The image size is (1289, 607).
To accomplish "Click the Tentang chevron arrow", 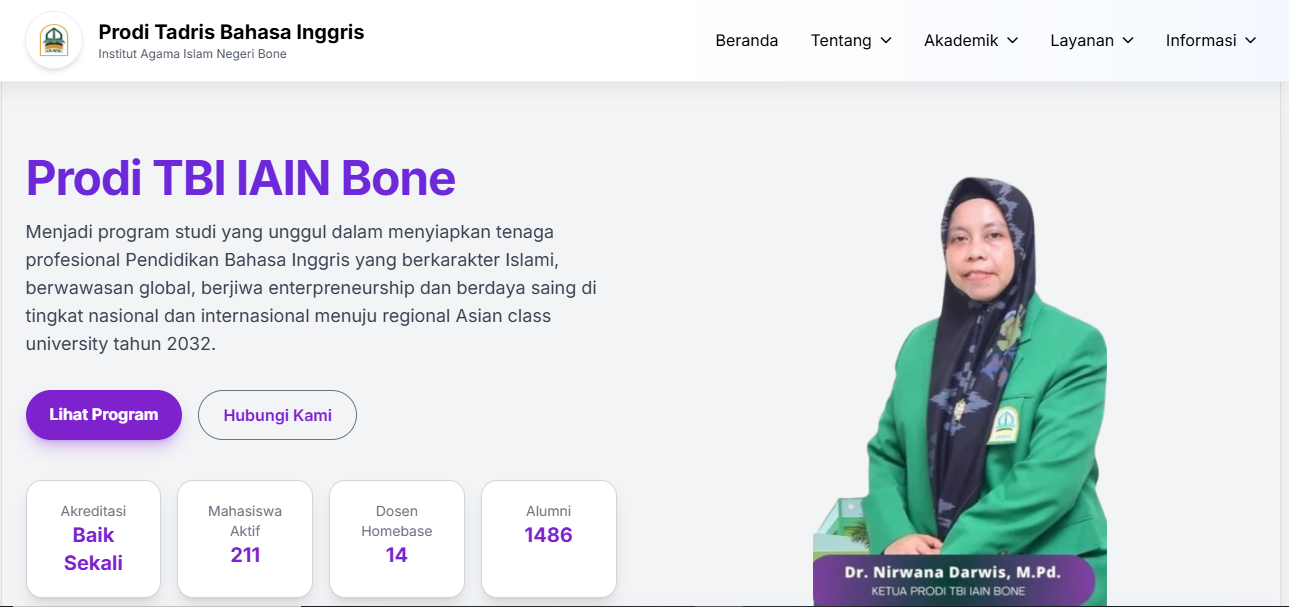I will pos(886,41).
